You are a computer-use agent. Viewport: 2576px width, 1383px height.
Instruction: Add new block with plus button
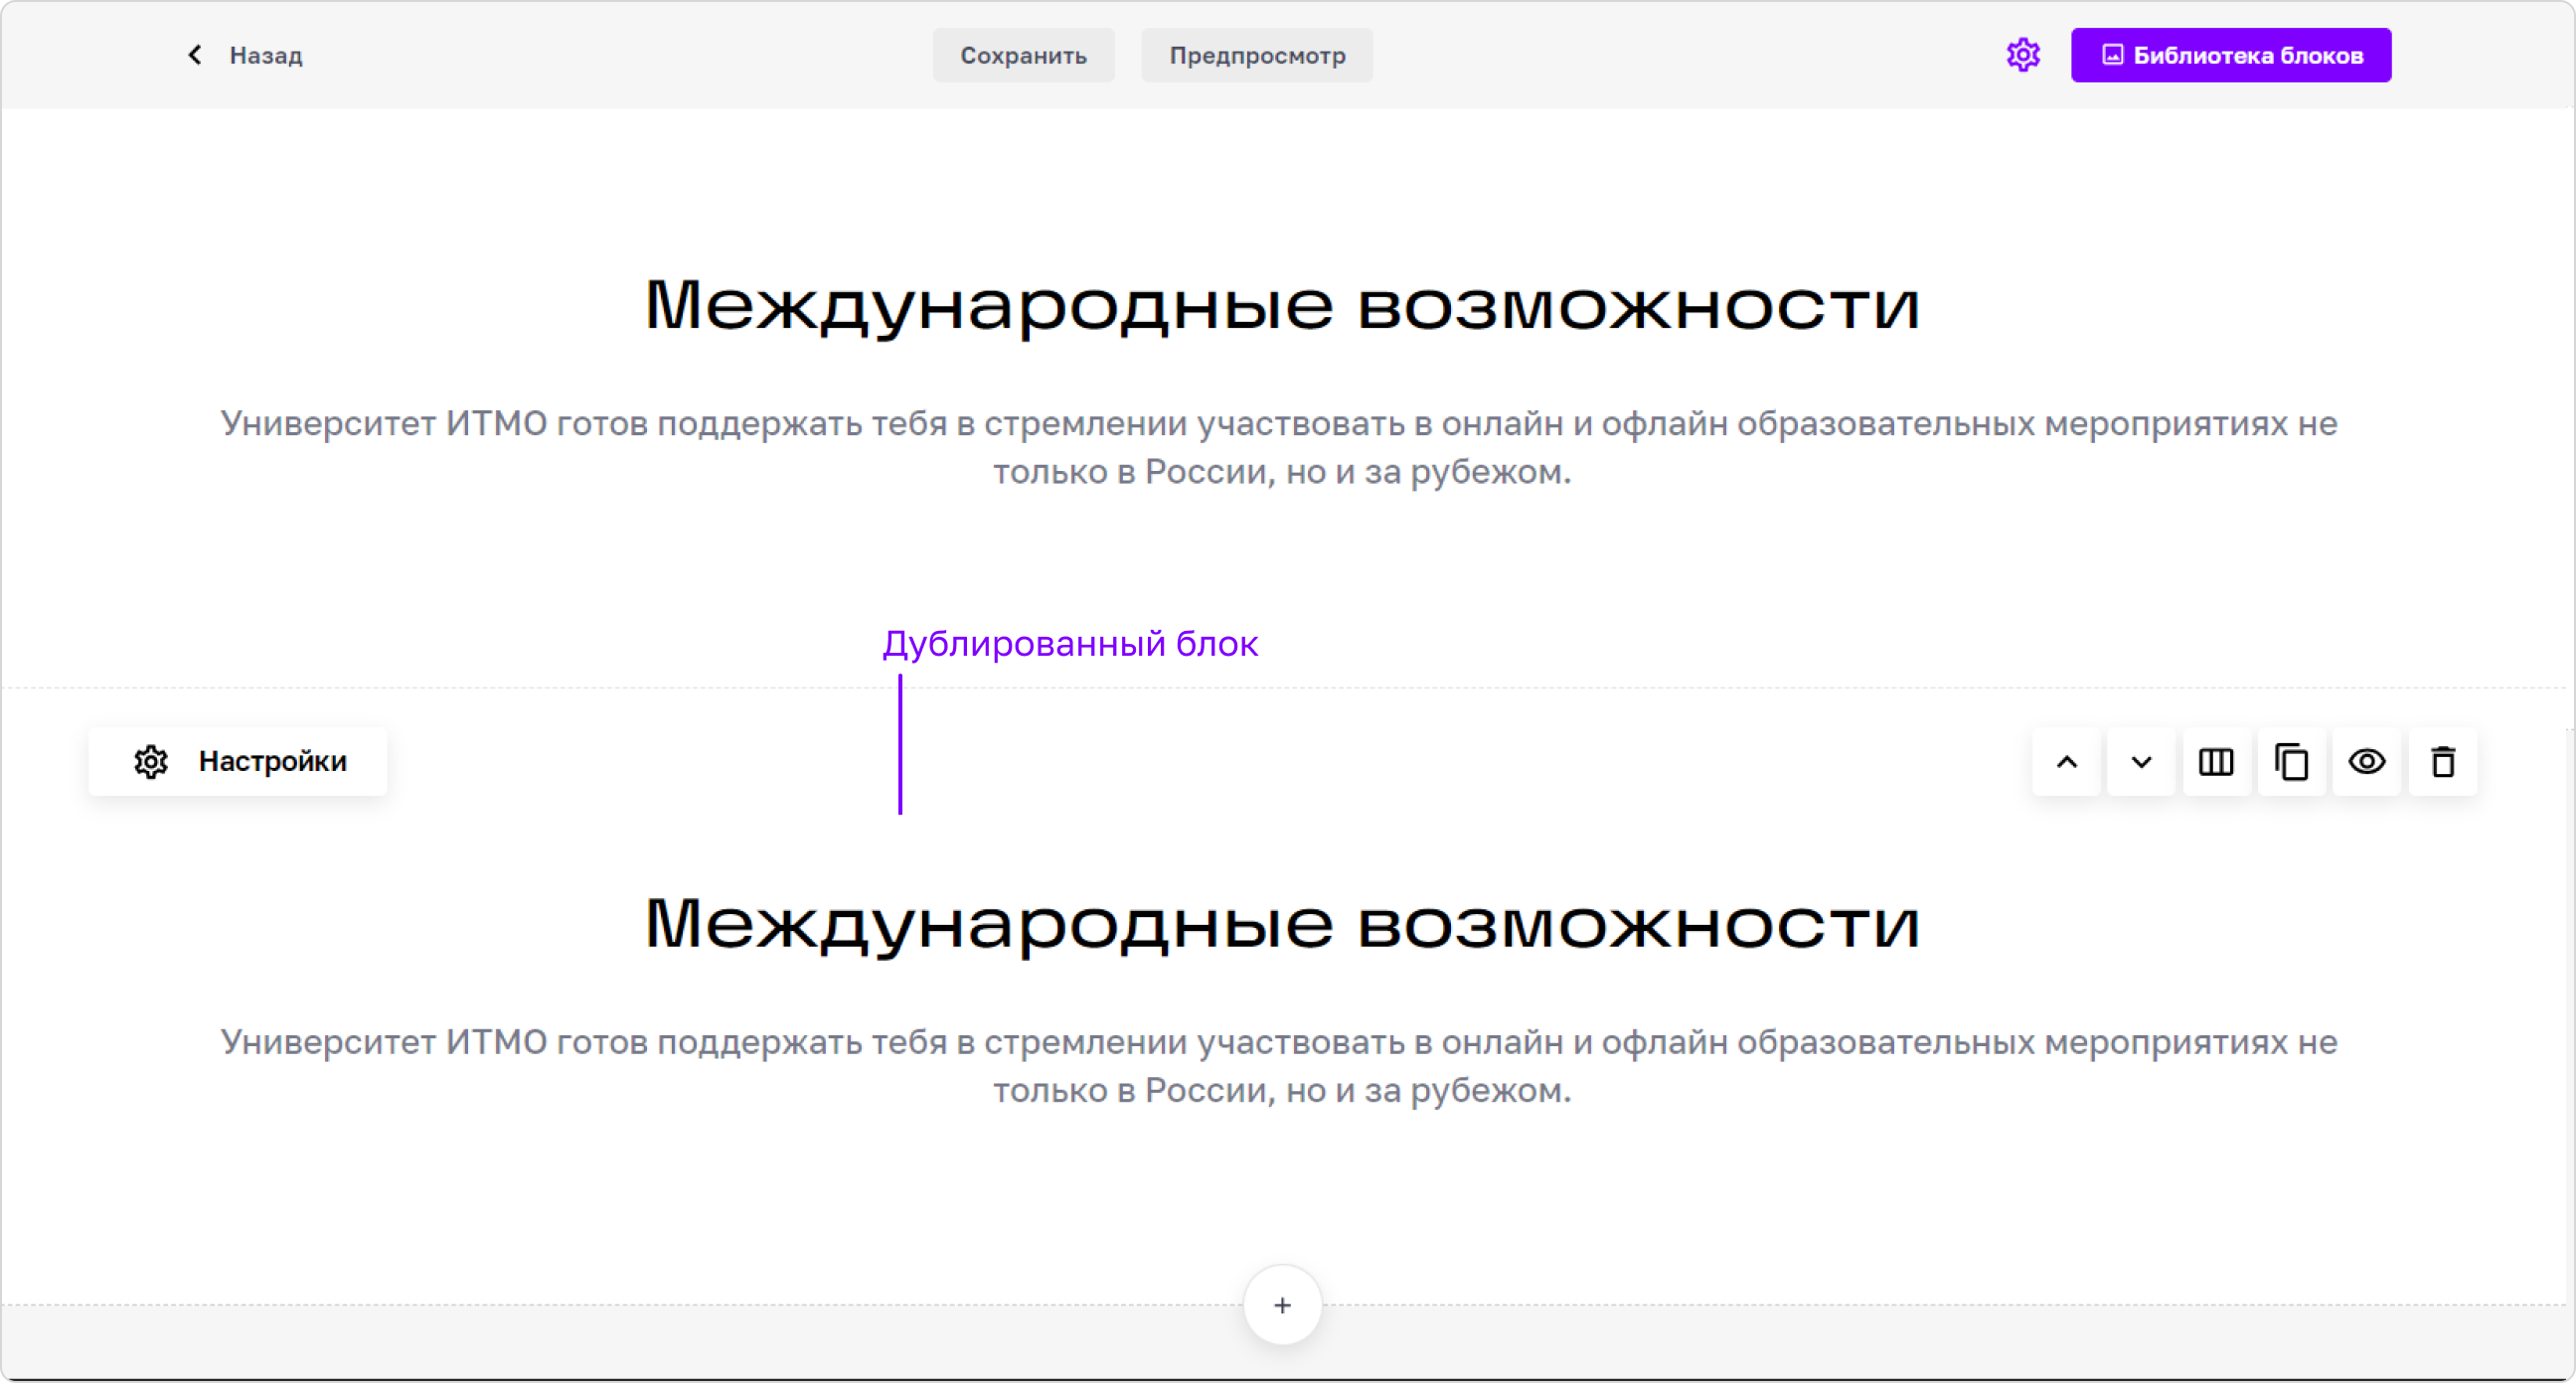pos(1282,1305)
